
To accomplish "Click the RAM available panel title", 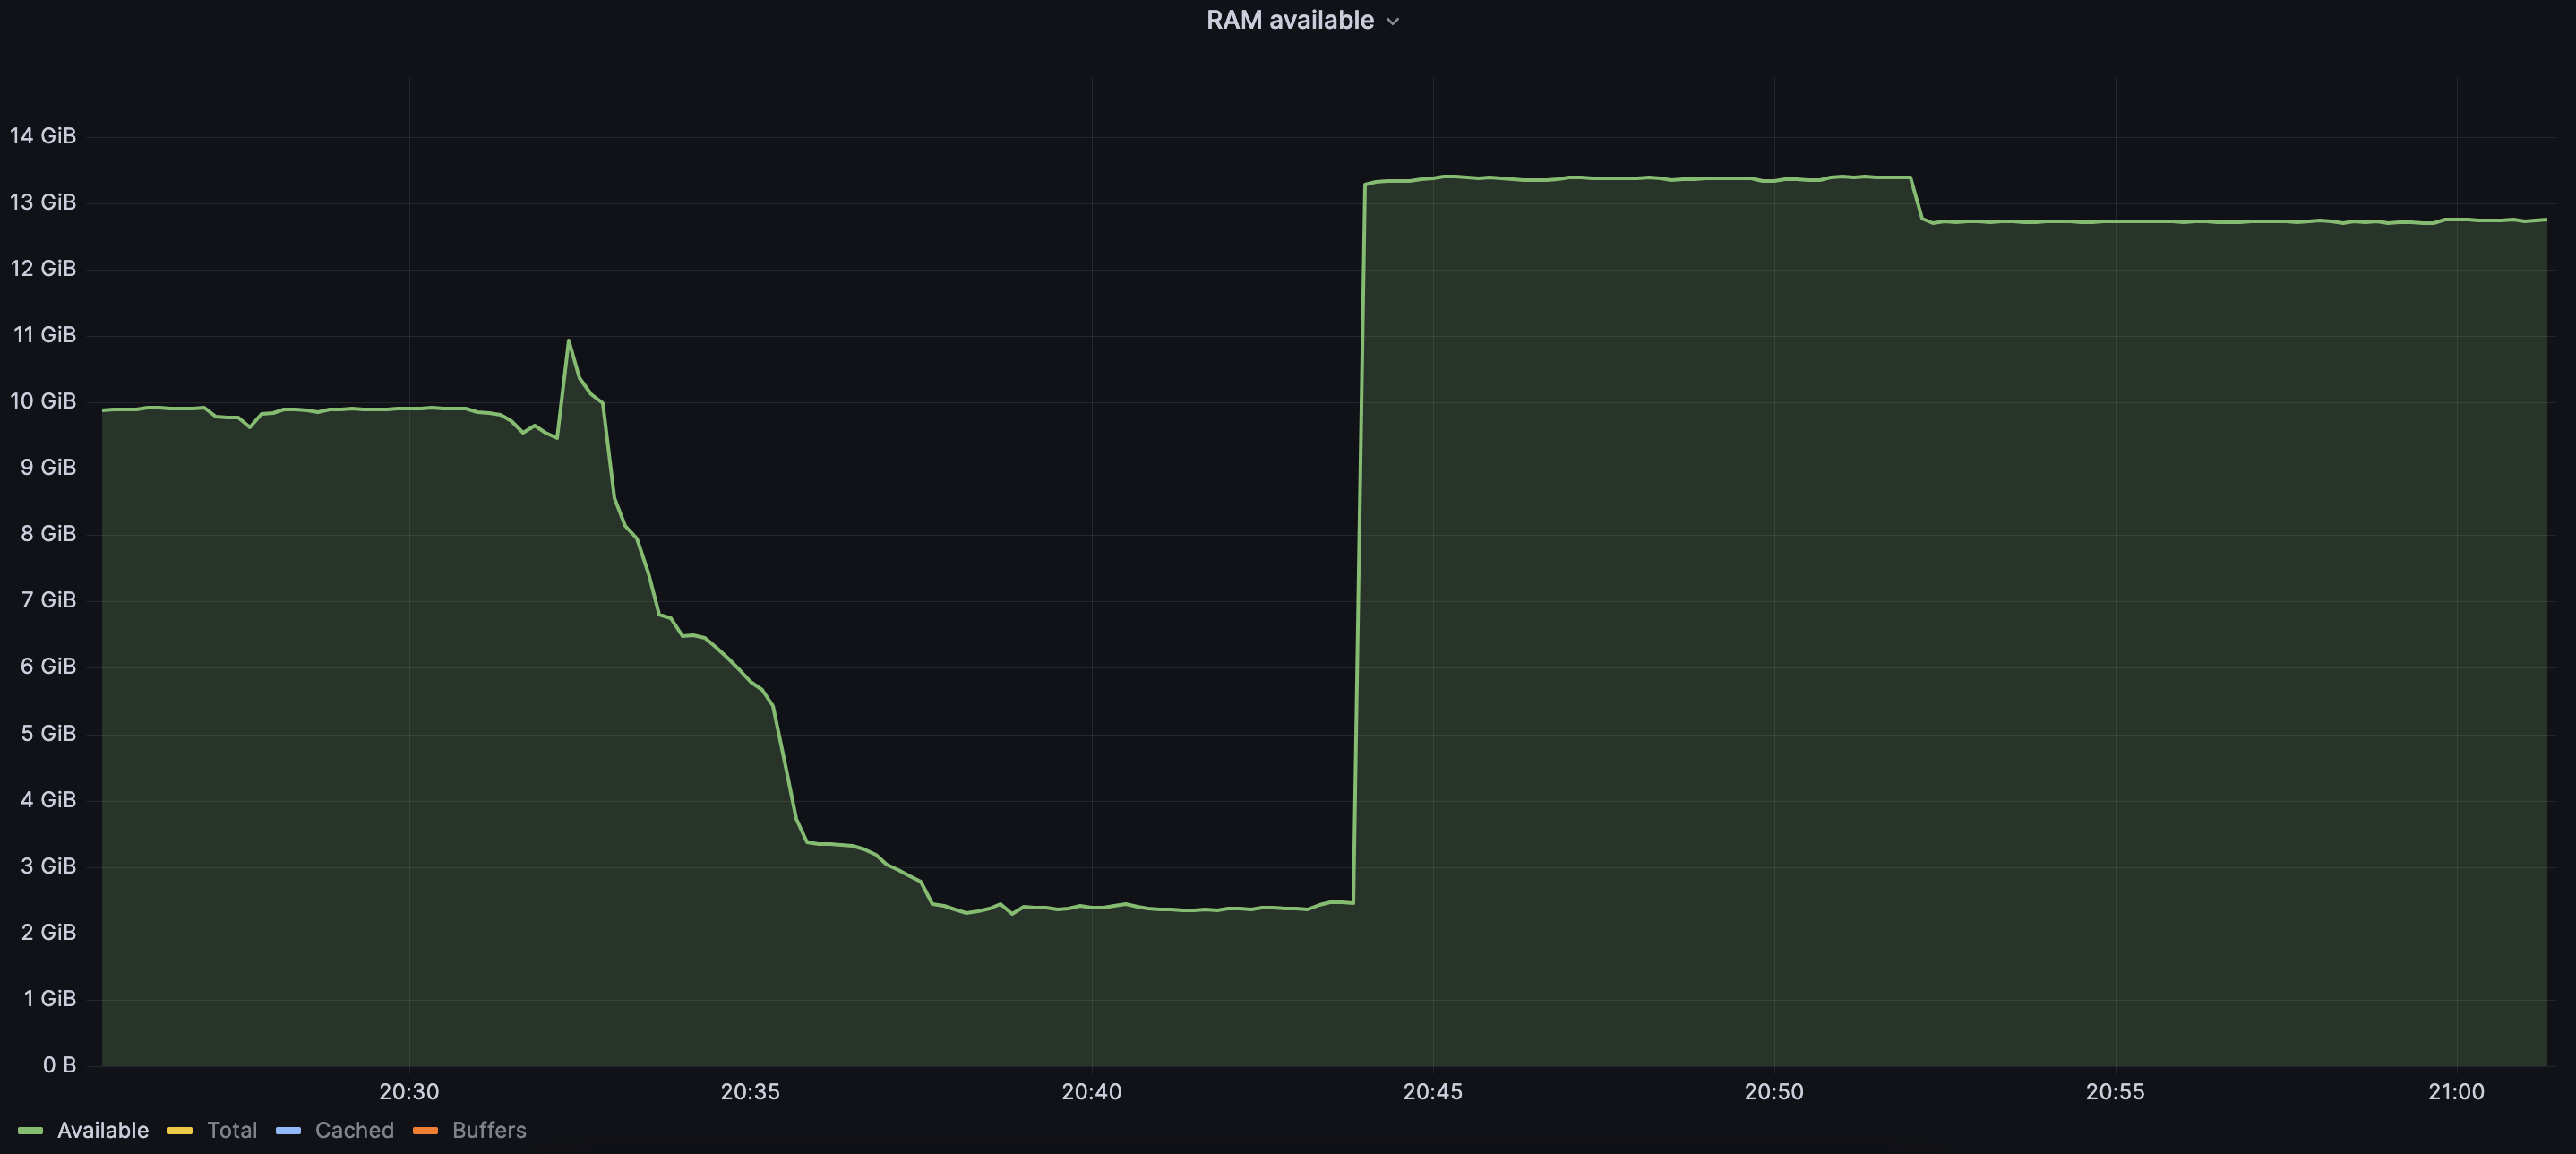I will [x=1289, y=20].
